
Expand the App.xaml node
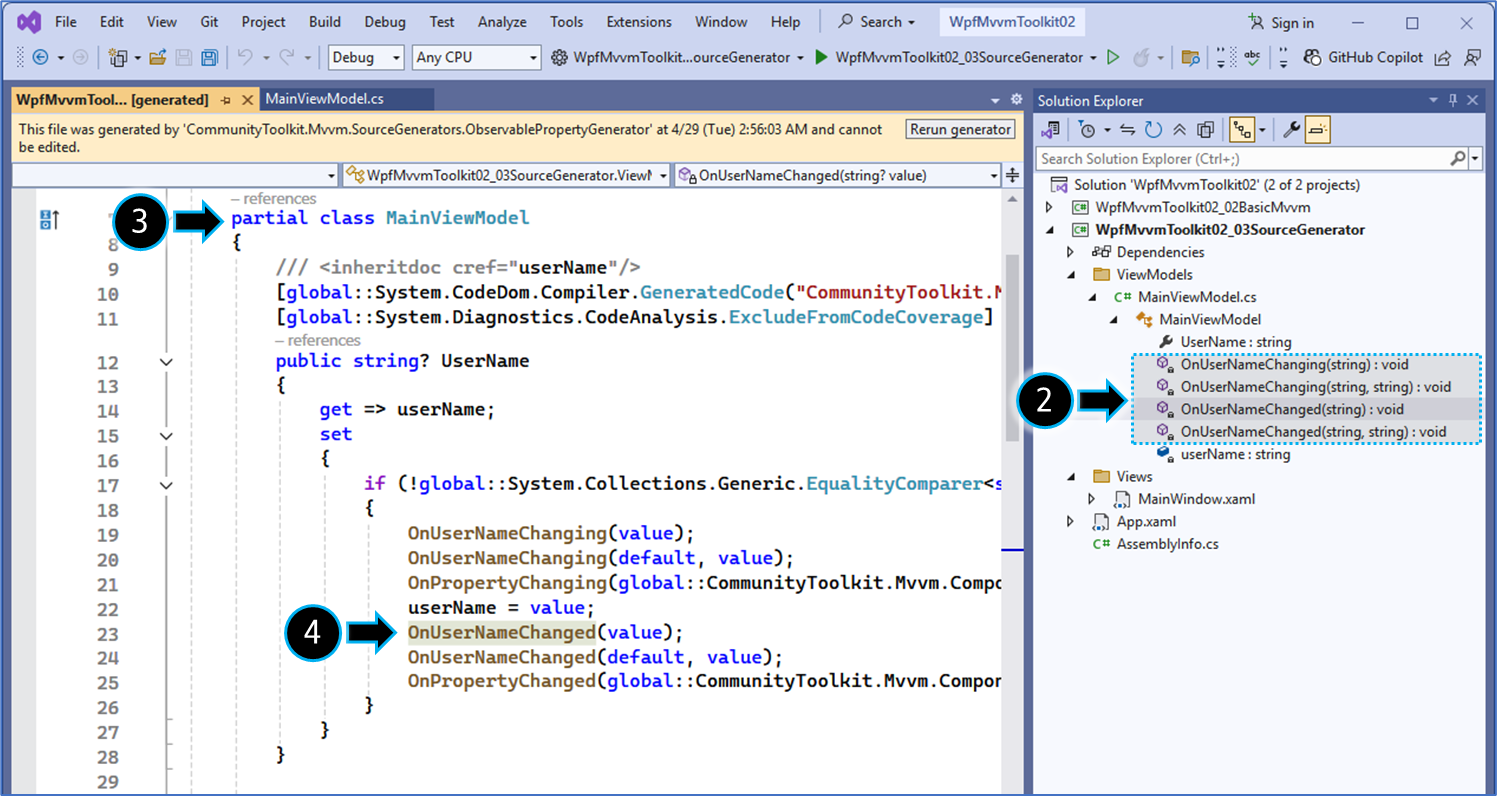point(1071,521)
